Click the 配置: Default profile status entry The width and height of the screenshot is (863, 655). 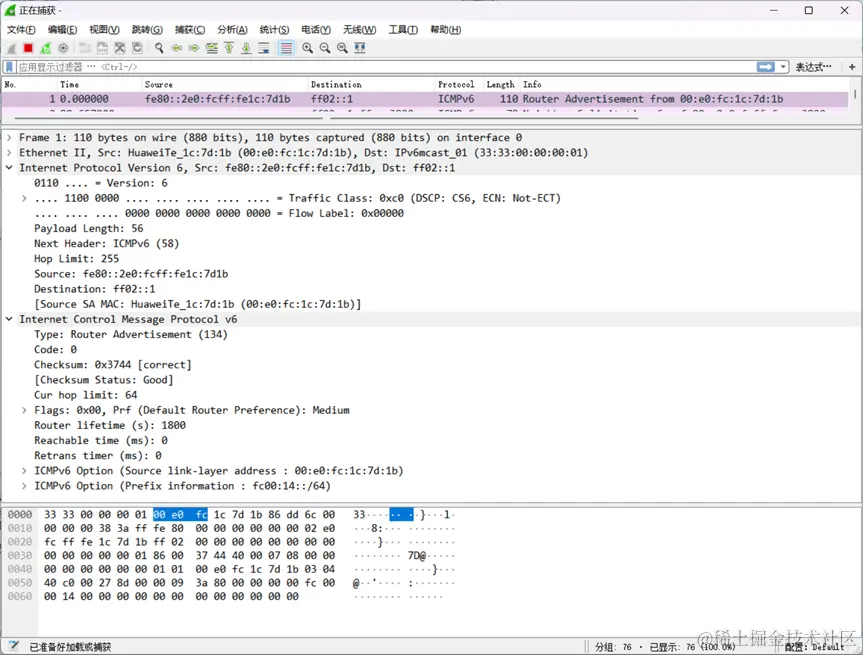click(814, 647)
